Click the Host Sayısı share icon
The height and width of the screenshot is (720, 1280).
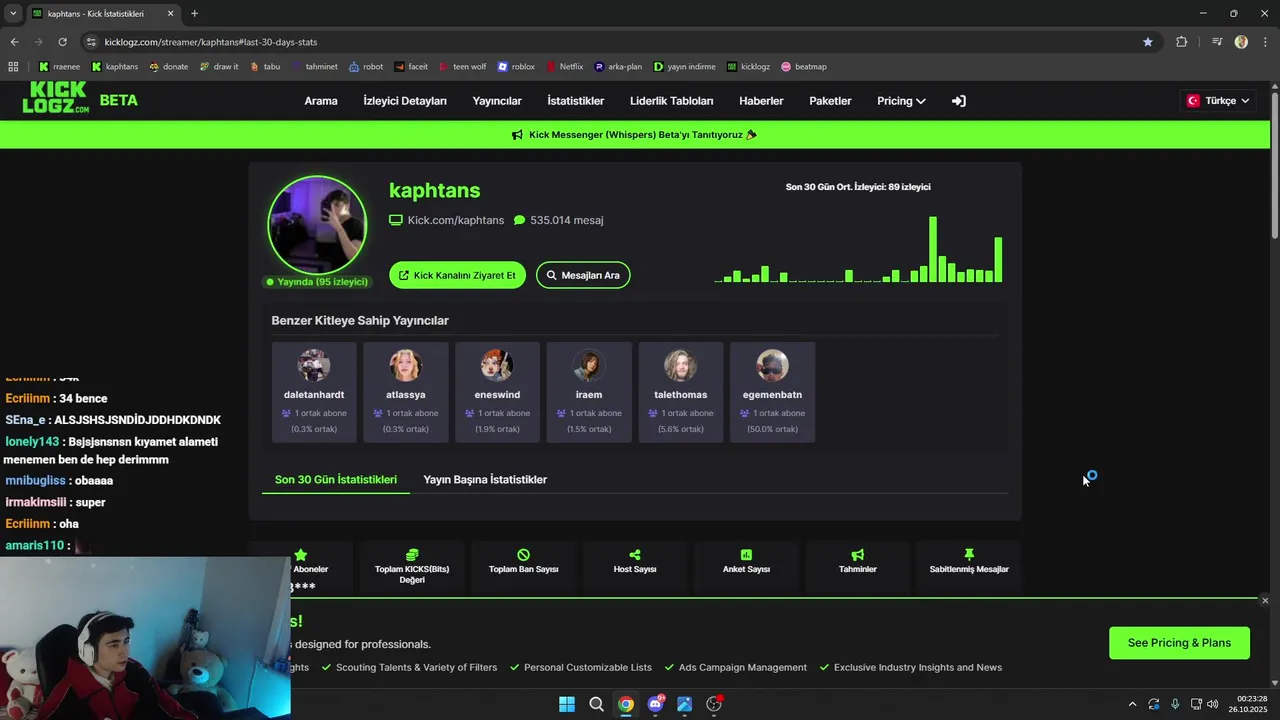pos(635,555)
